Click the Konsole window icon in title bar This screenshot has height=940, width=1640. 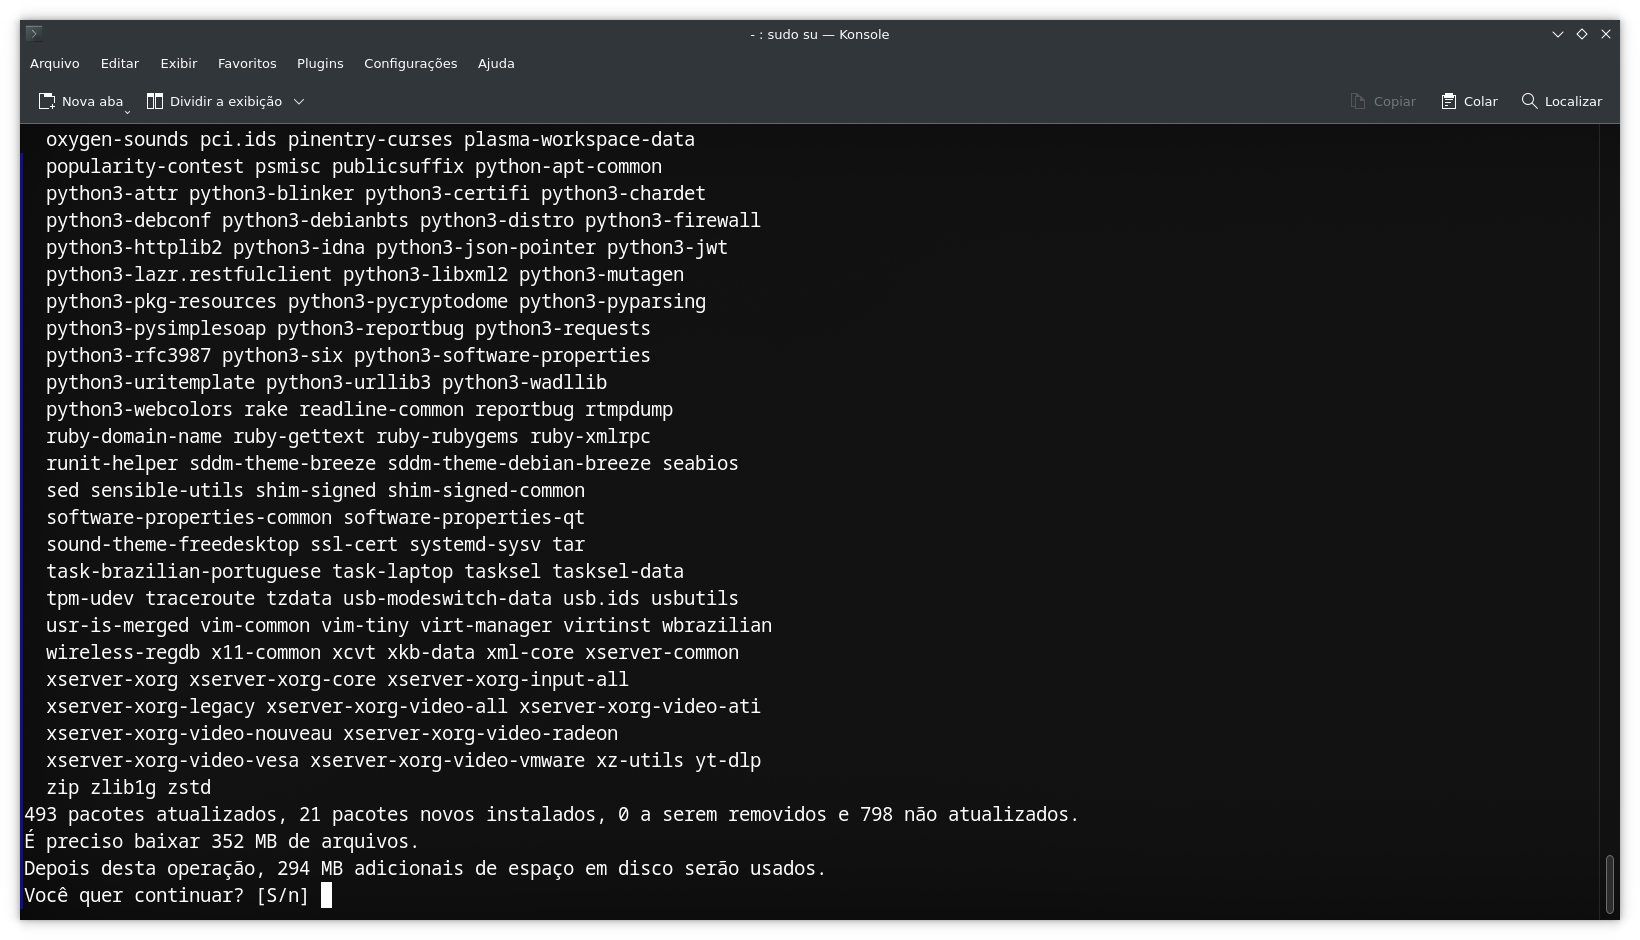[x=33, y=34]
